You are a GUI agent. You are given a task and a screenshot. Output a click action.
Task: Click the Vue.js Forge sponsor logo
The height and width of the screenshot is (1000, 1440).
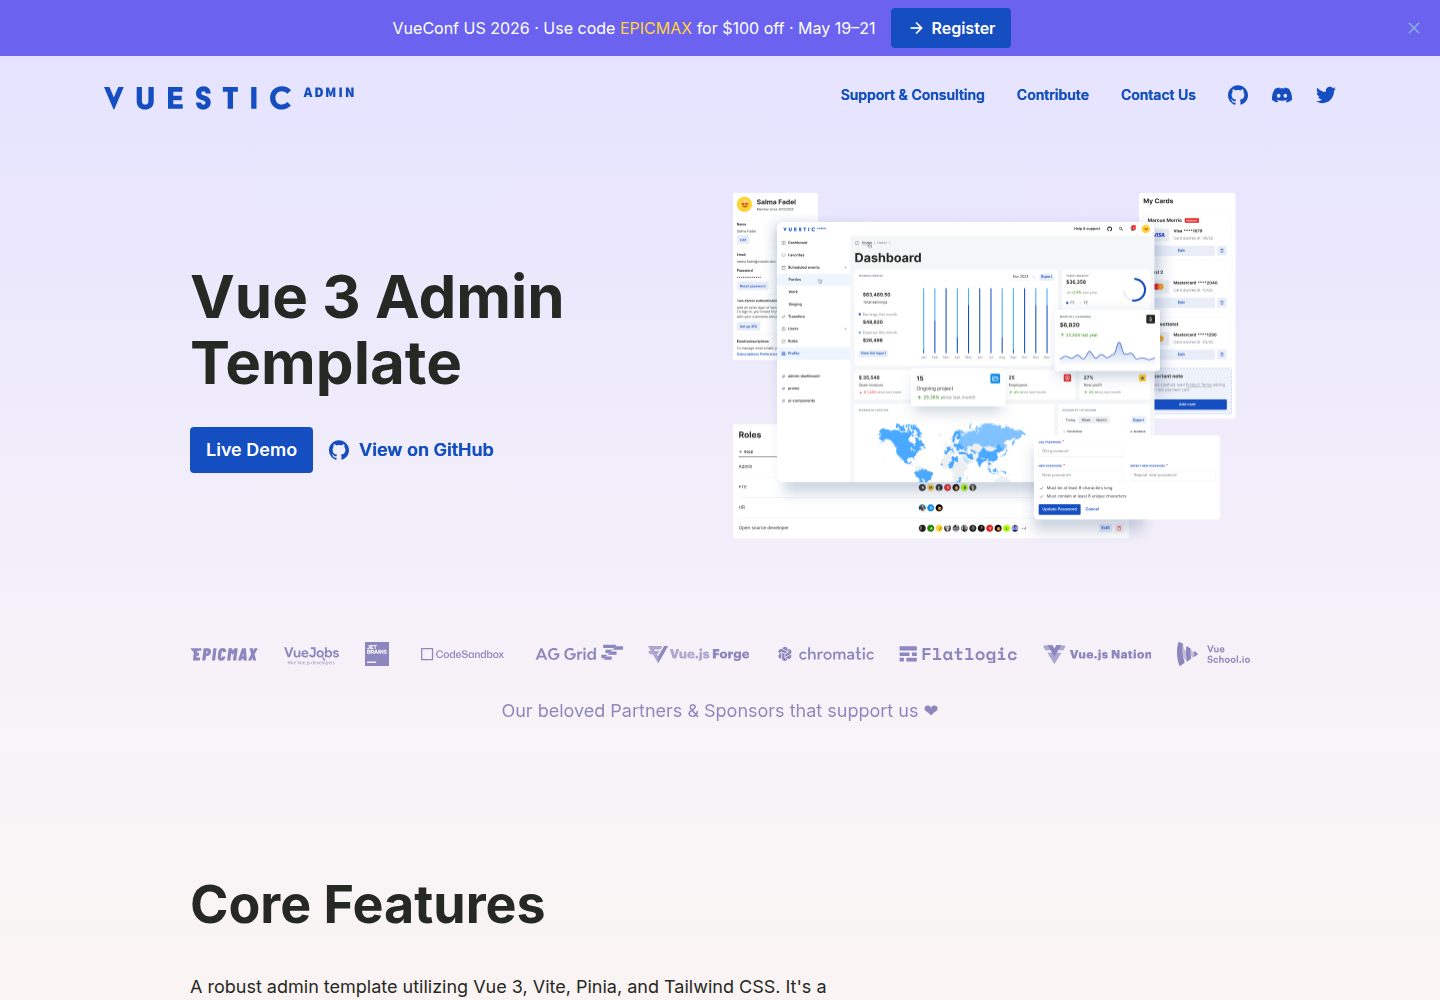click(698, 654)
